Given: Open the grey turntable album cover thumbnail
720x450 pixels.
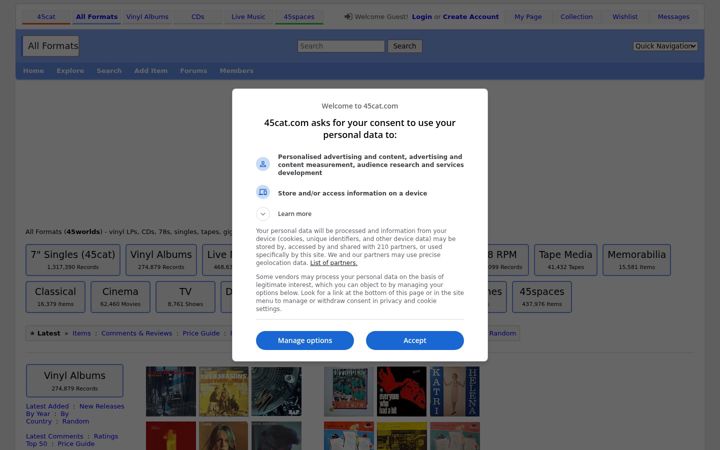Looking at the screenshot, I should point(276,391).
